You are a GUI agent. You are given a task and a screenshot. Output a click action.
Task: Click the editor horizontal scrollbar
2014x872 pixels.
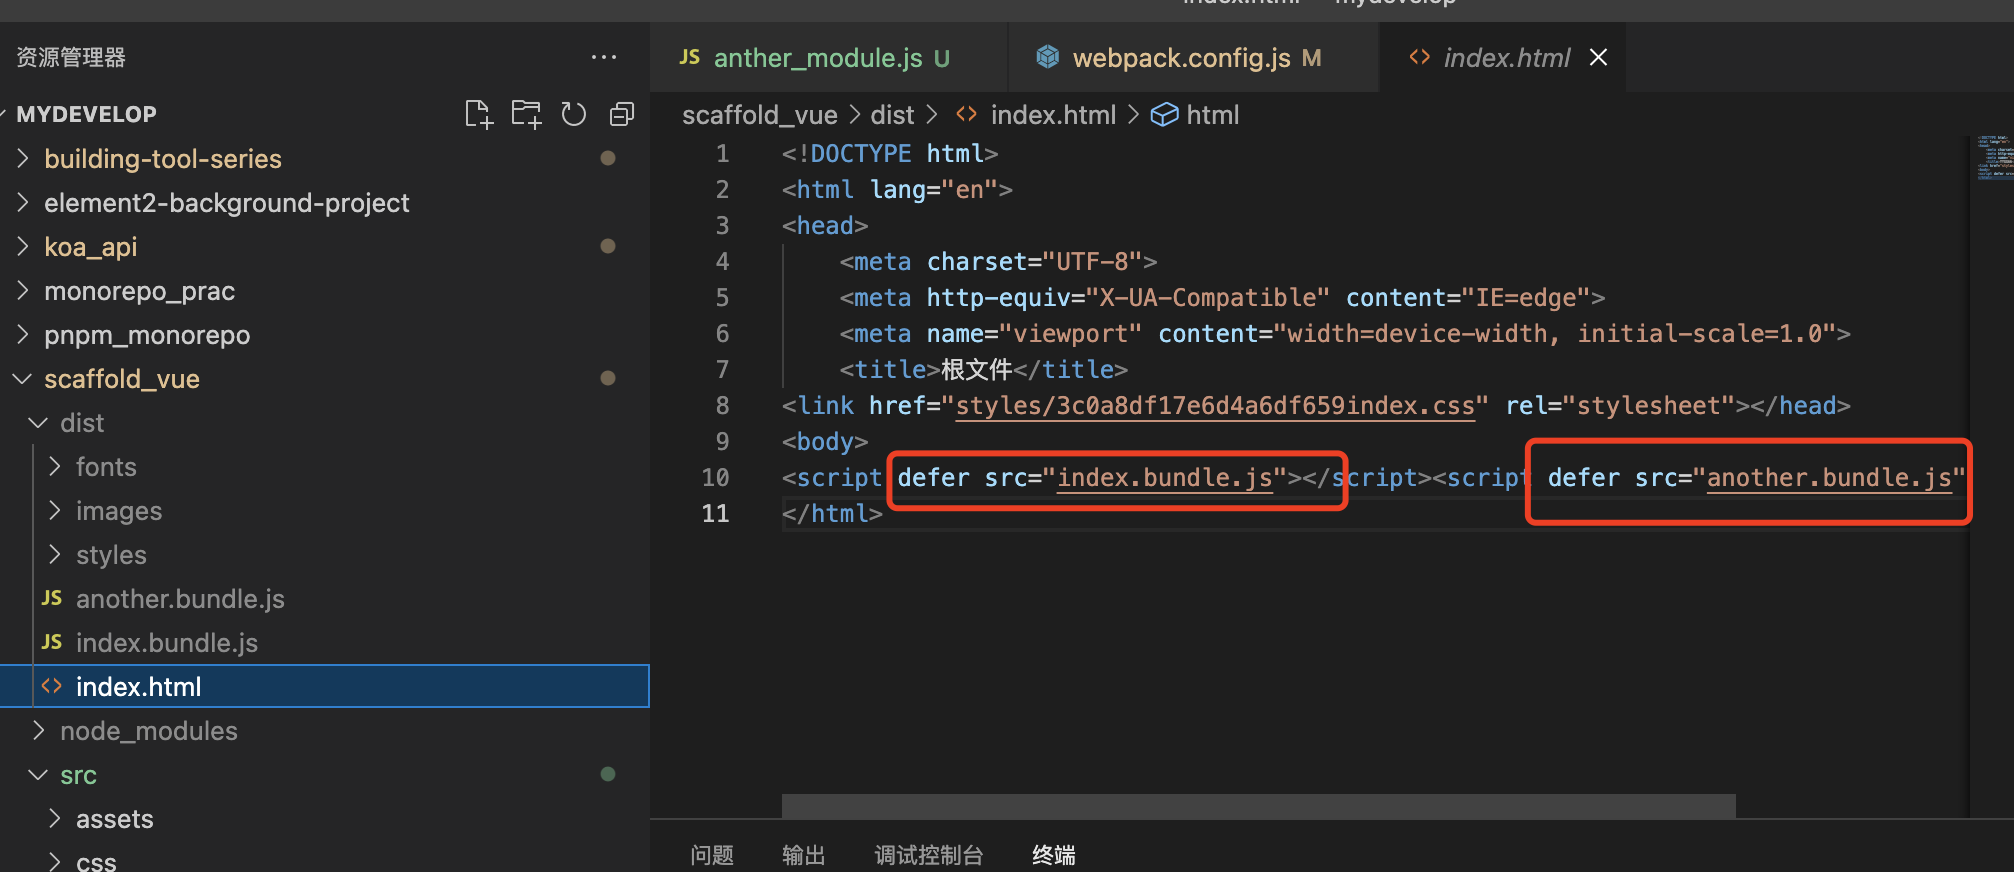(x=1258, y=806)
